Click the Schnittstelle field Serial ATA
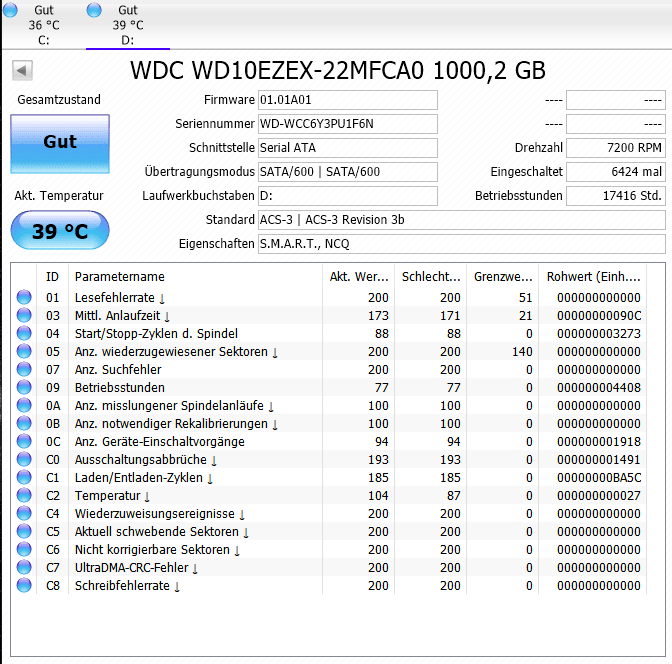 point(348,148)
